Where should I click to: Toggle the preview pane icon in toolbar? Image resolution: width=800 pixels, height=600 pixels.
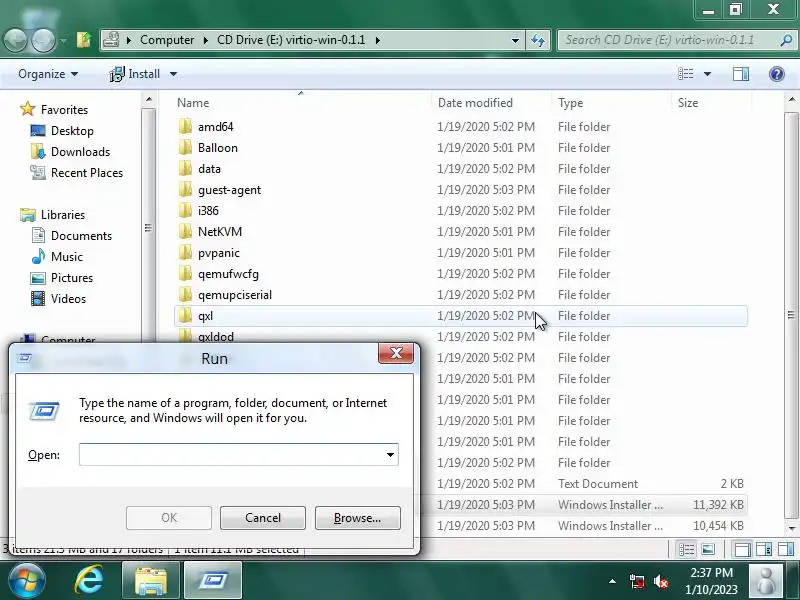point(741,74)
